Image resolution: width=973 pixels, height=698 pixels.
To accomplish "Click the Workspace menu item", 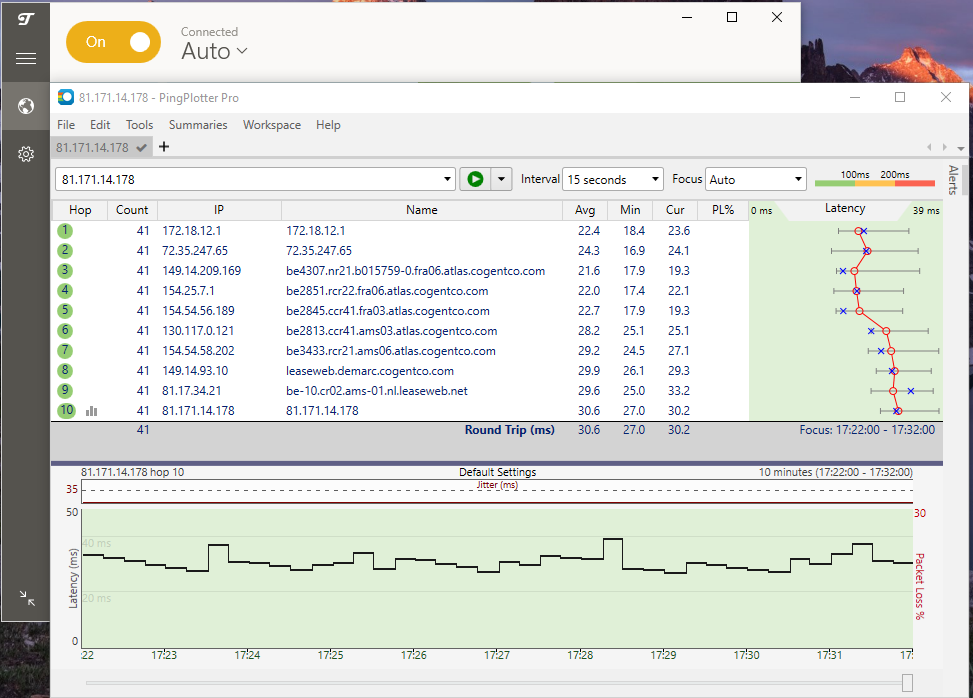I will [x=271, y=124].
